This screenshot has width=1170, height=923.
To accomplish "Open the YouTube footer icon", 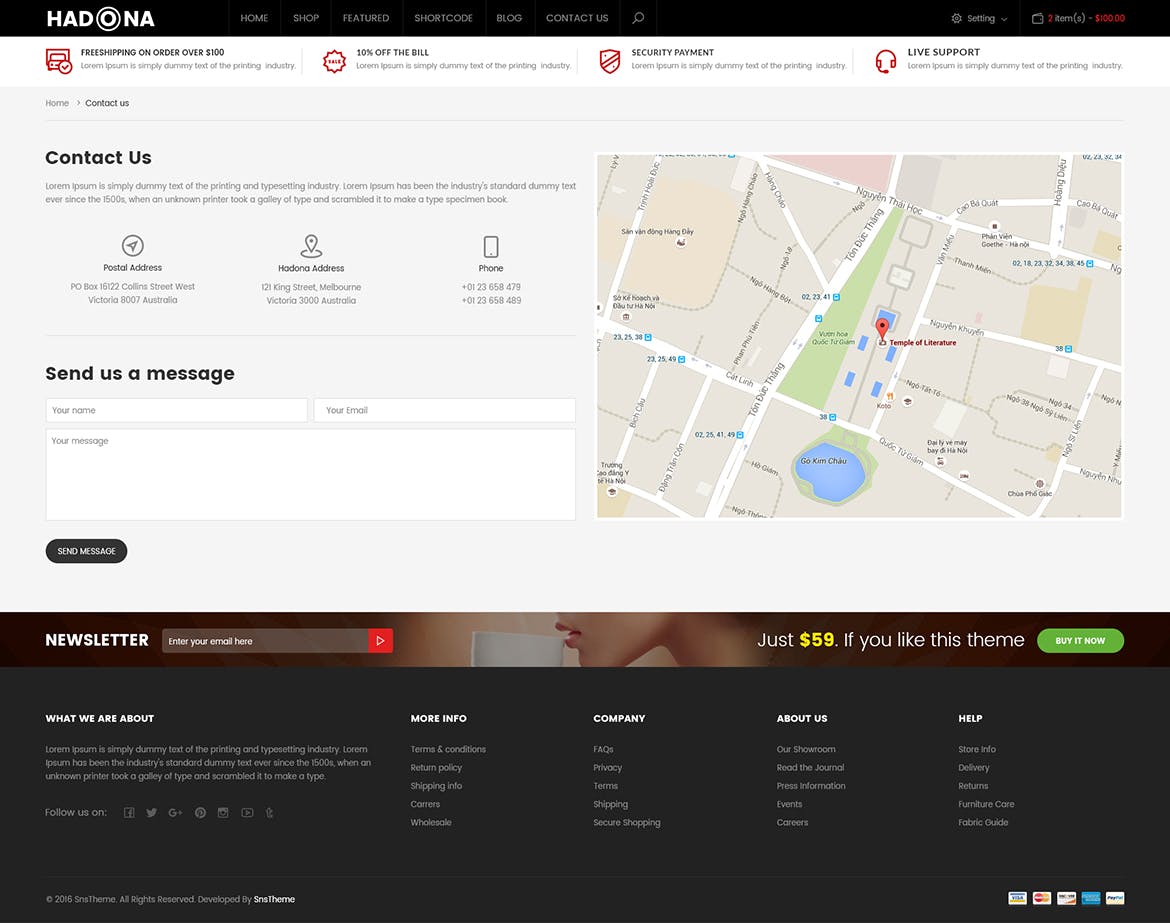I will coord(247,813).
